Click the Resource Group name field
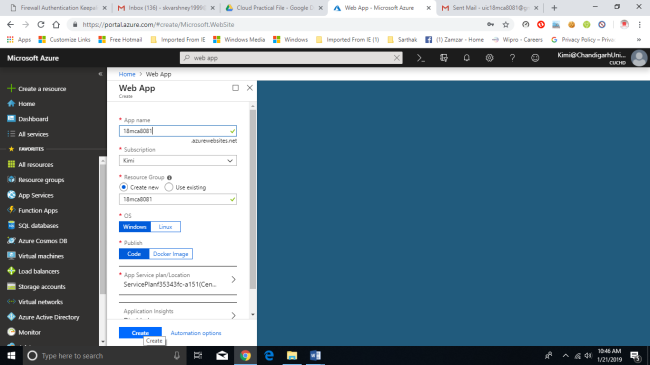Image resolution: width=650 pixels, height=365 pixels. 177,200
